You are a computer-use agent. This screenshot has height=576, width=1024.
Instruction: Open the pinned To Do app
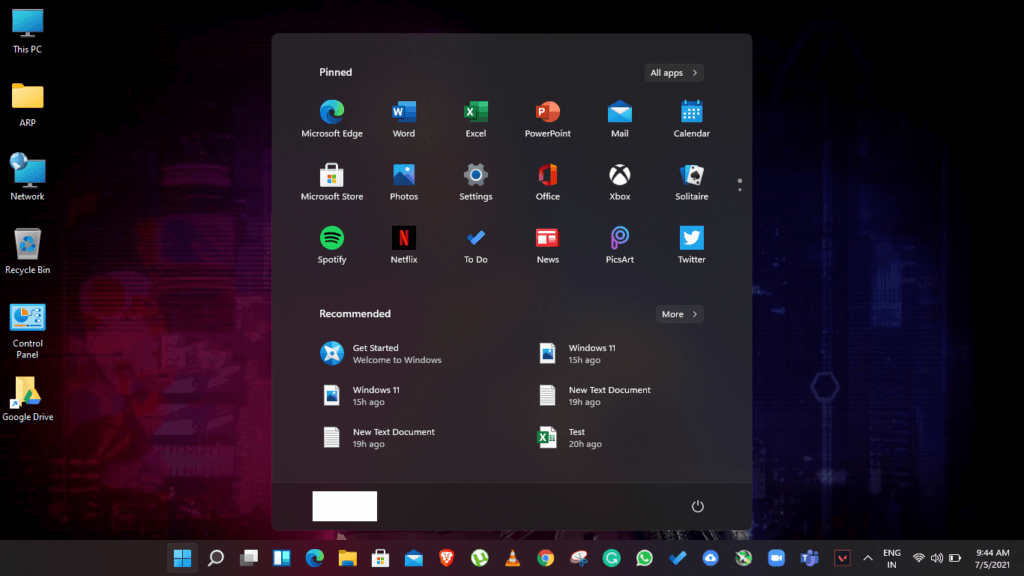pos(475,246)
